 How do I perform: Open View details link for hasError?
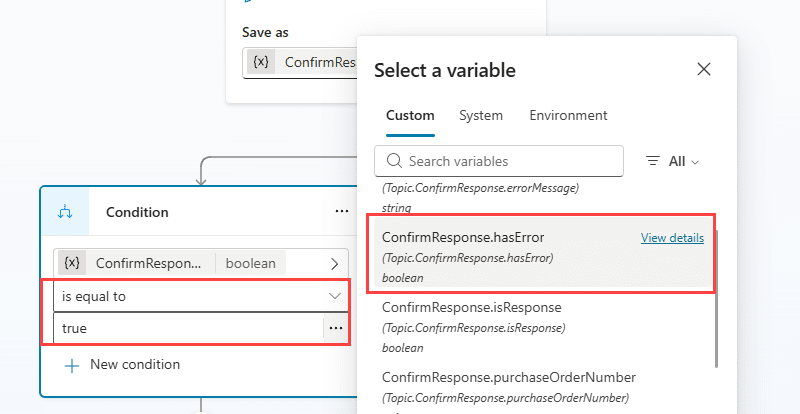(672, 238)
